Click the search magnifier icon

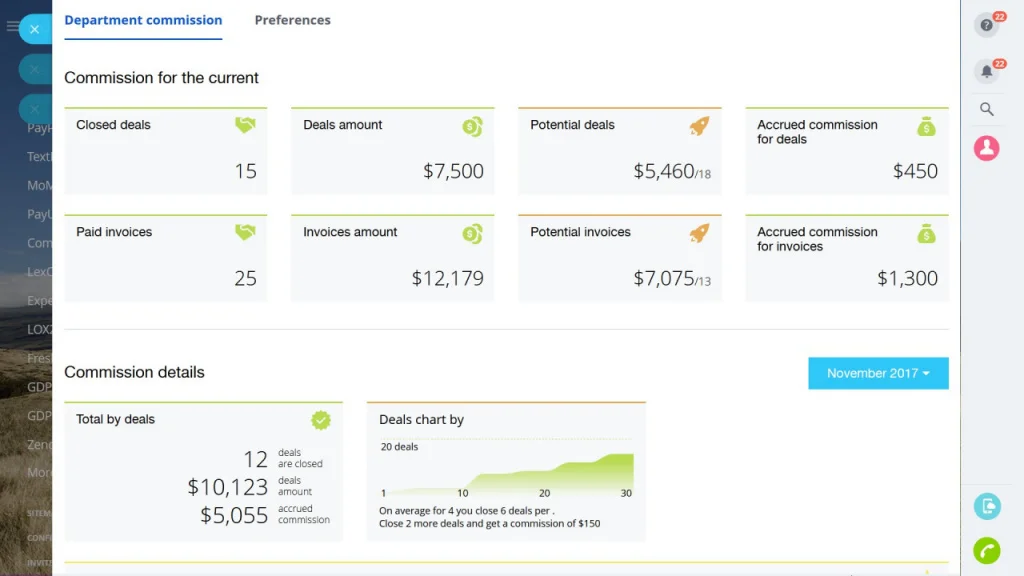pyautogui.click(x=987, y=109)
